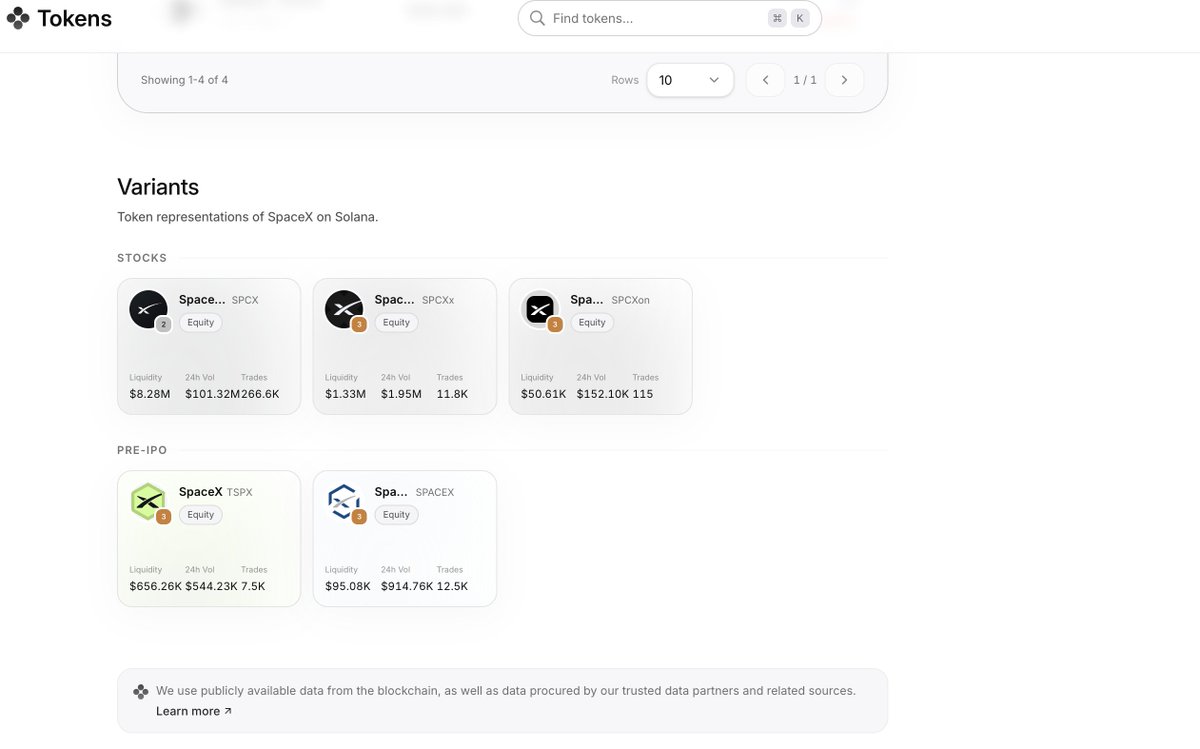Click the 1 / 1 page indicator
Viewport: 1200px width, 749px height.
(805, 80)
